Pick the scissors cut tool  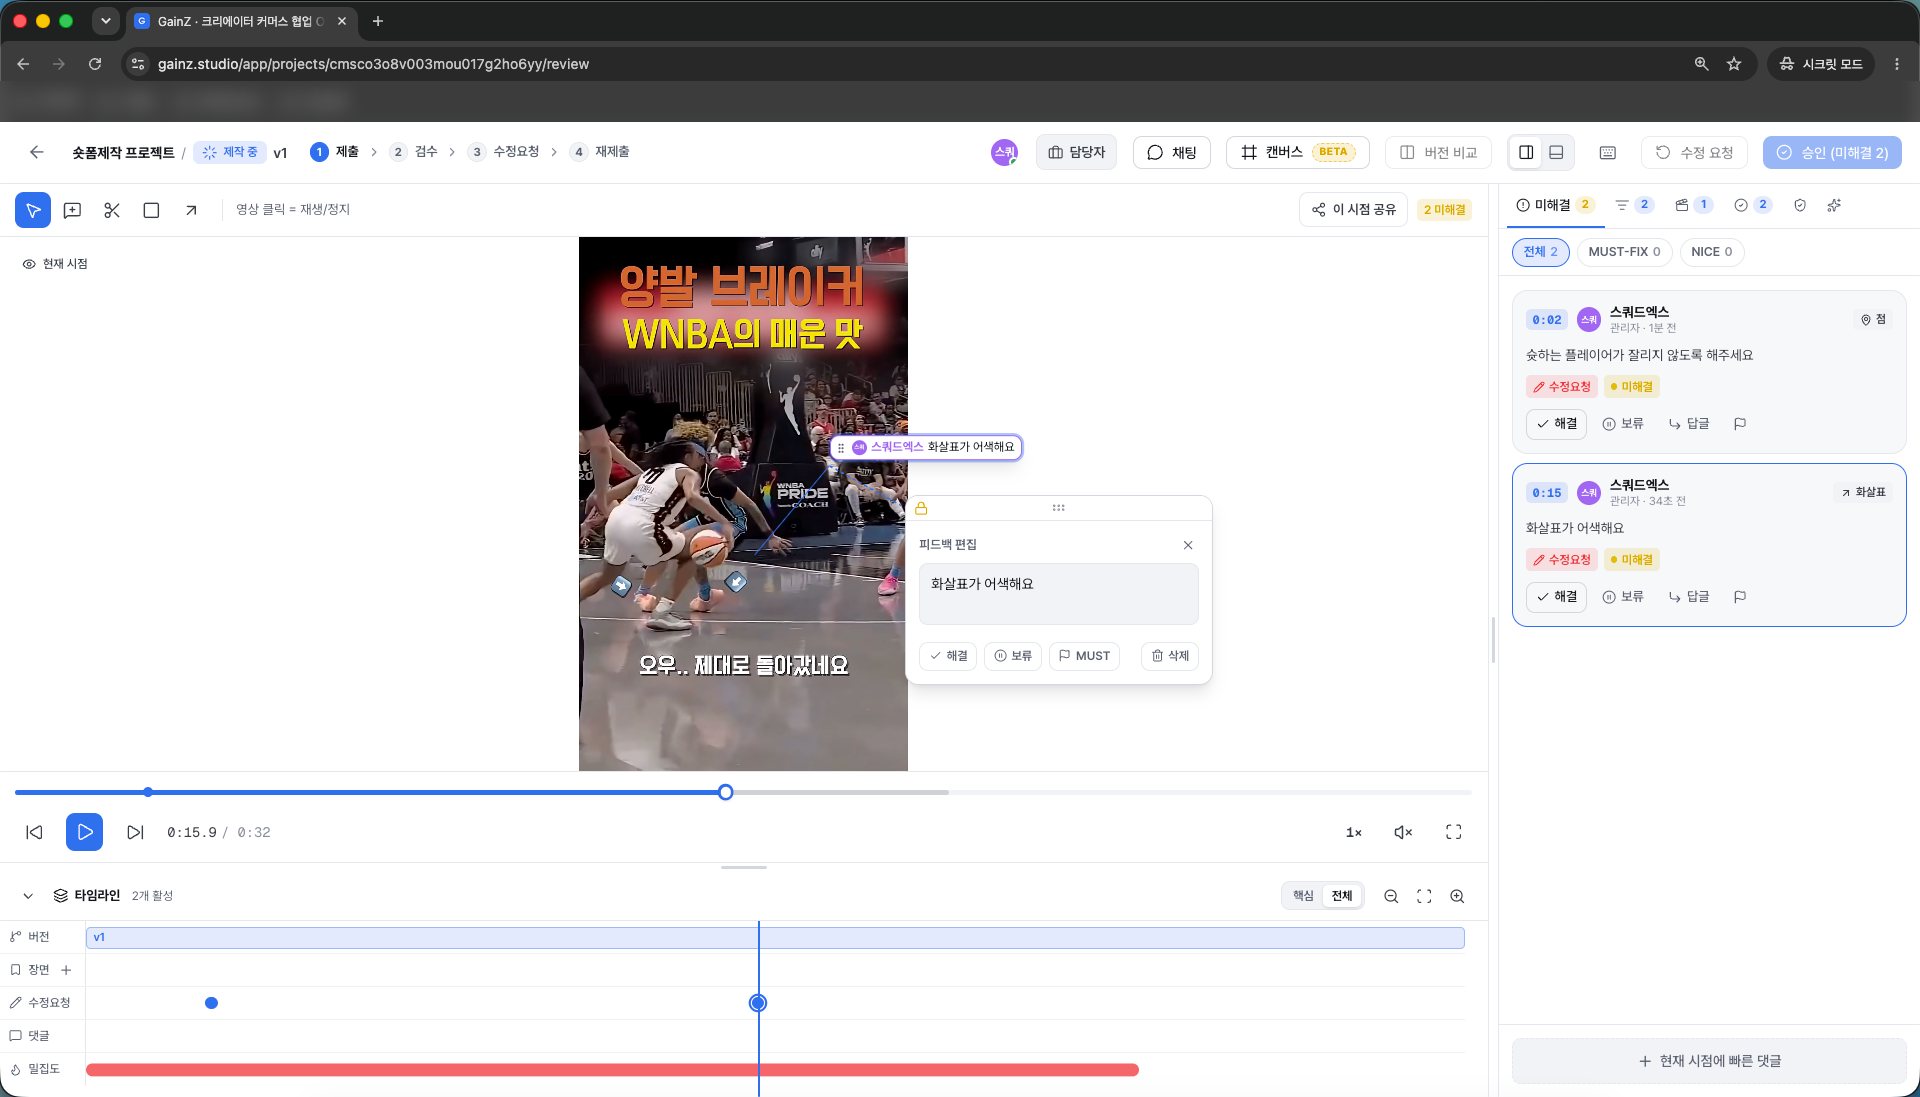[x=112, y=210]
